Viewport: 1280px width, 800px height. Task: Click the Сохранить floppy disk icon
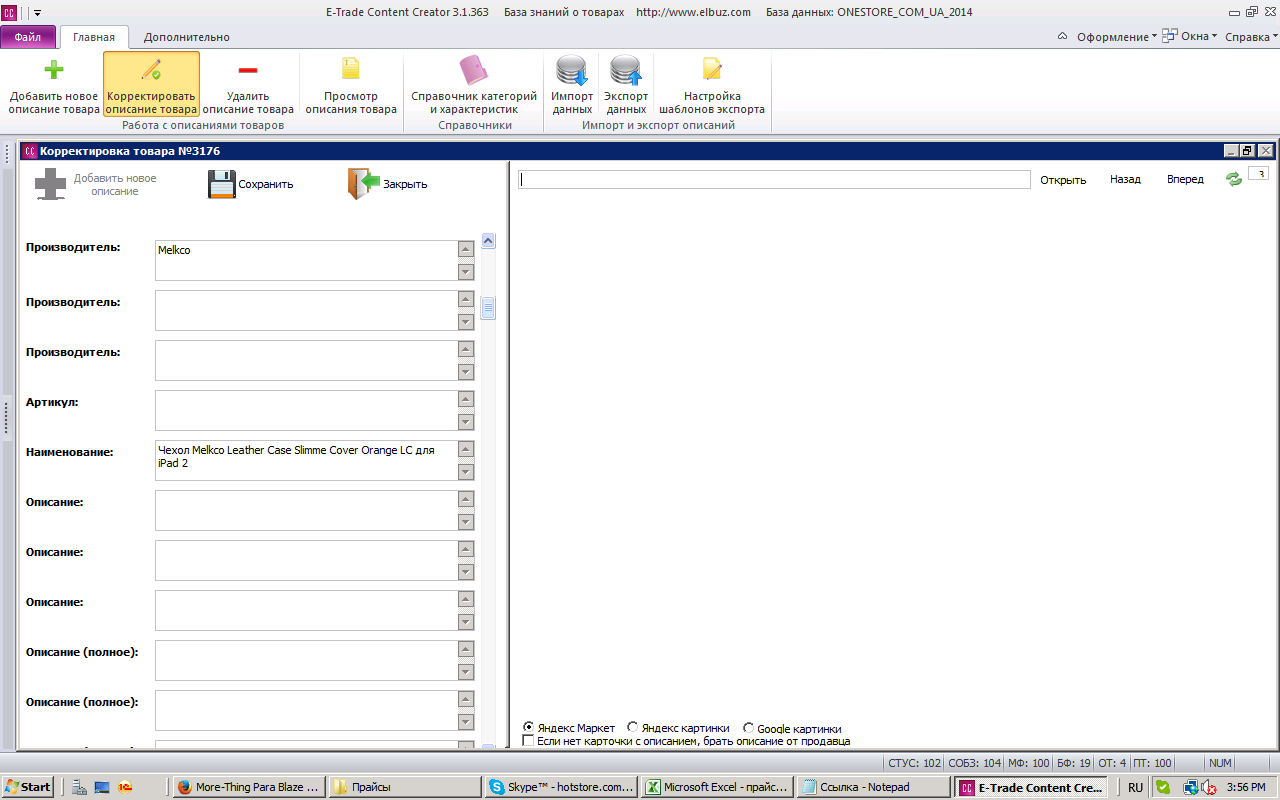coord(222,184)
